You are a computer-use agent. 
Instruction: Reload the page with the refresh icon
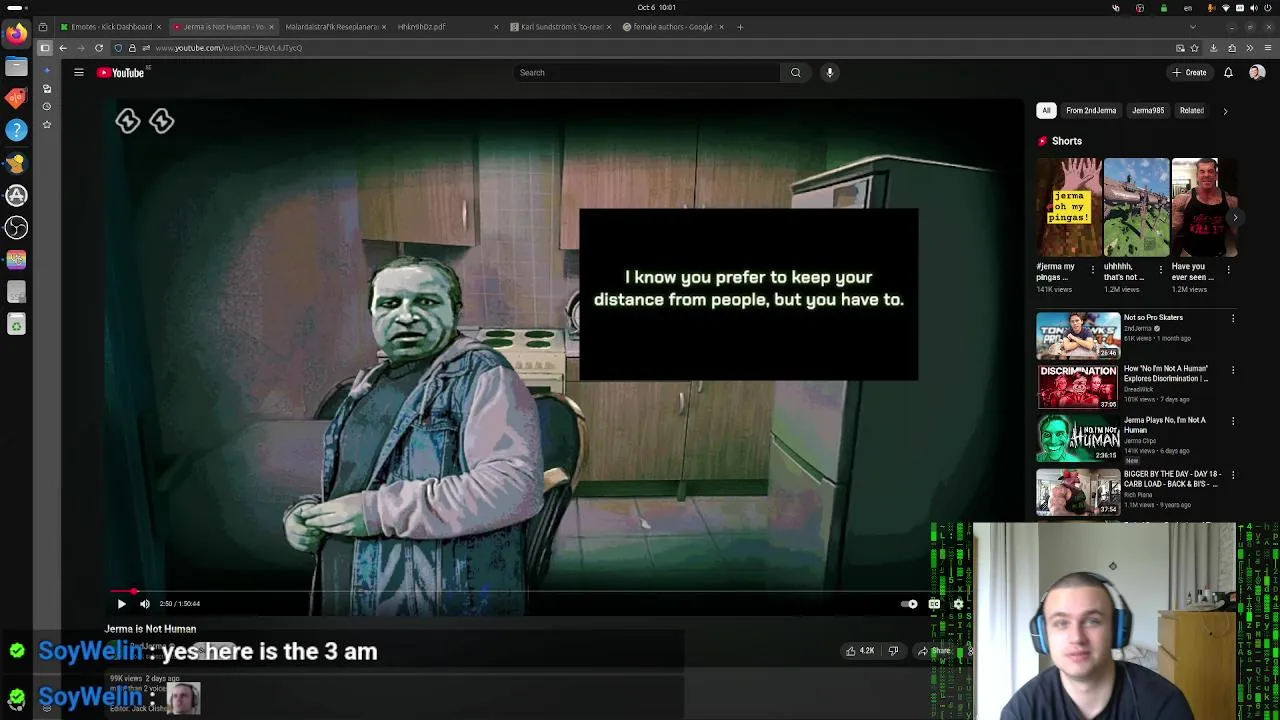(99, 48)
